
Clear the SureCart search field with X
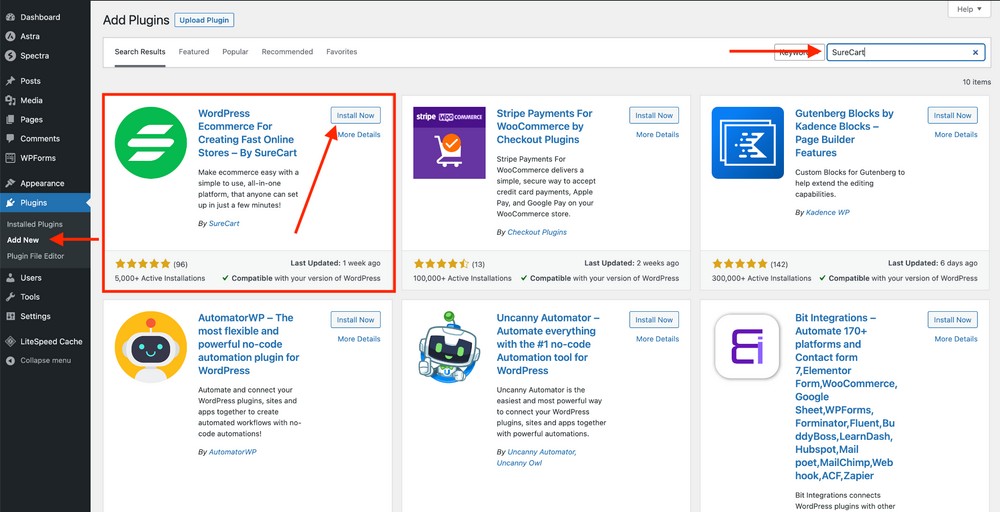pyautogui.click(x=975, y=52)
